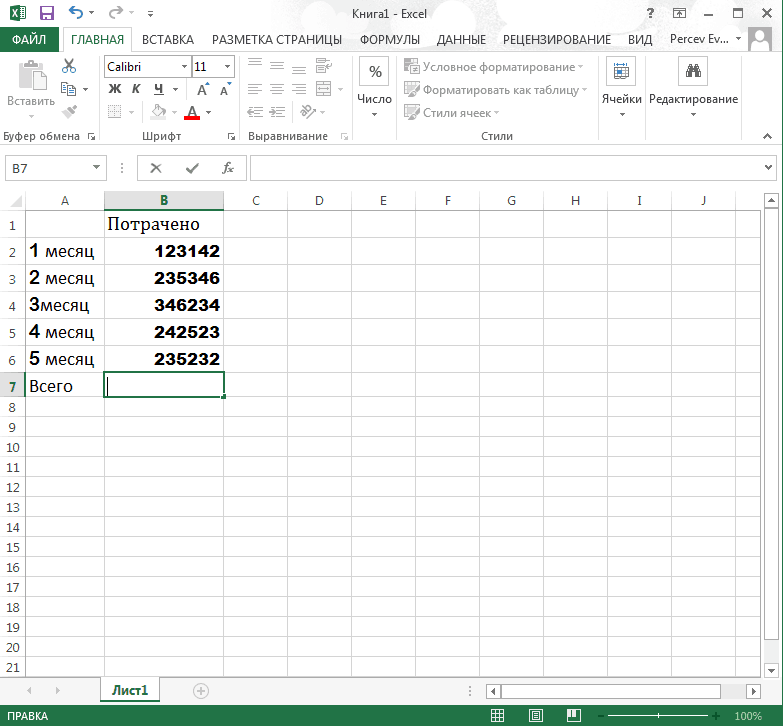Switch to the ВСТАВКА ribbon tab

pyautogui.click(x=168, y=39)
